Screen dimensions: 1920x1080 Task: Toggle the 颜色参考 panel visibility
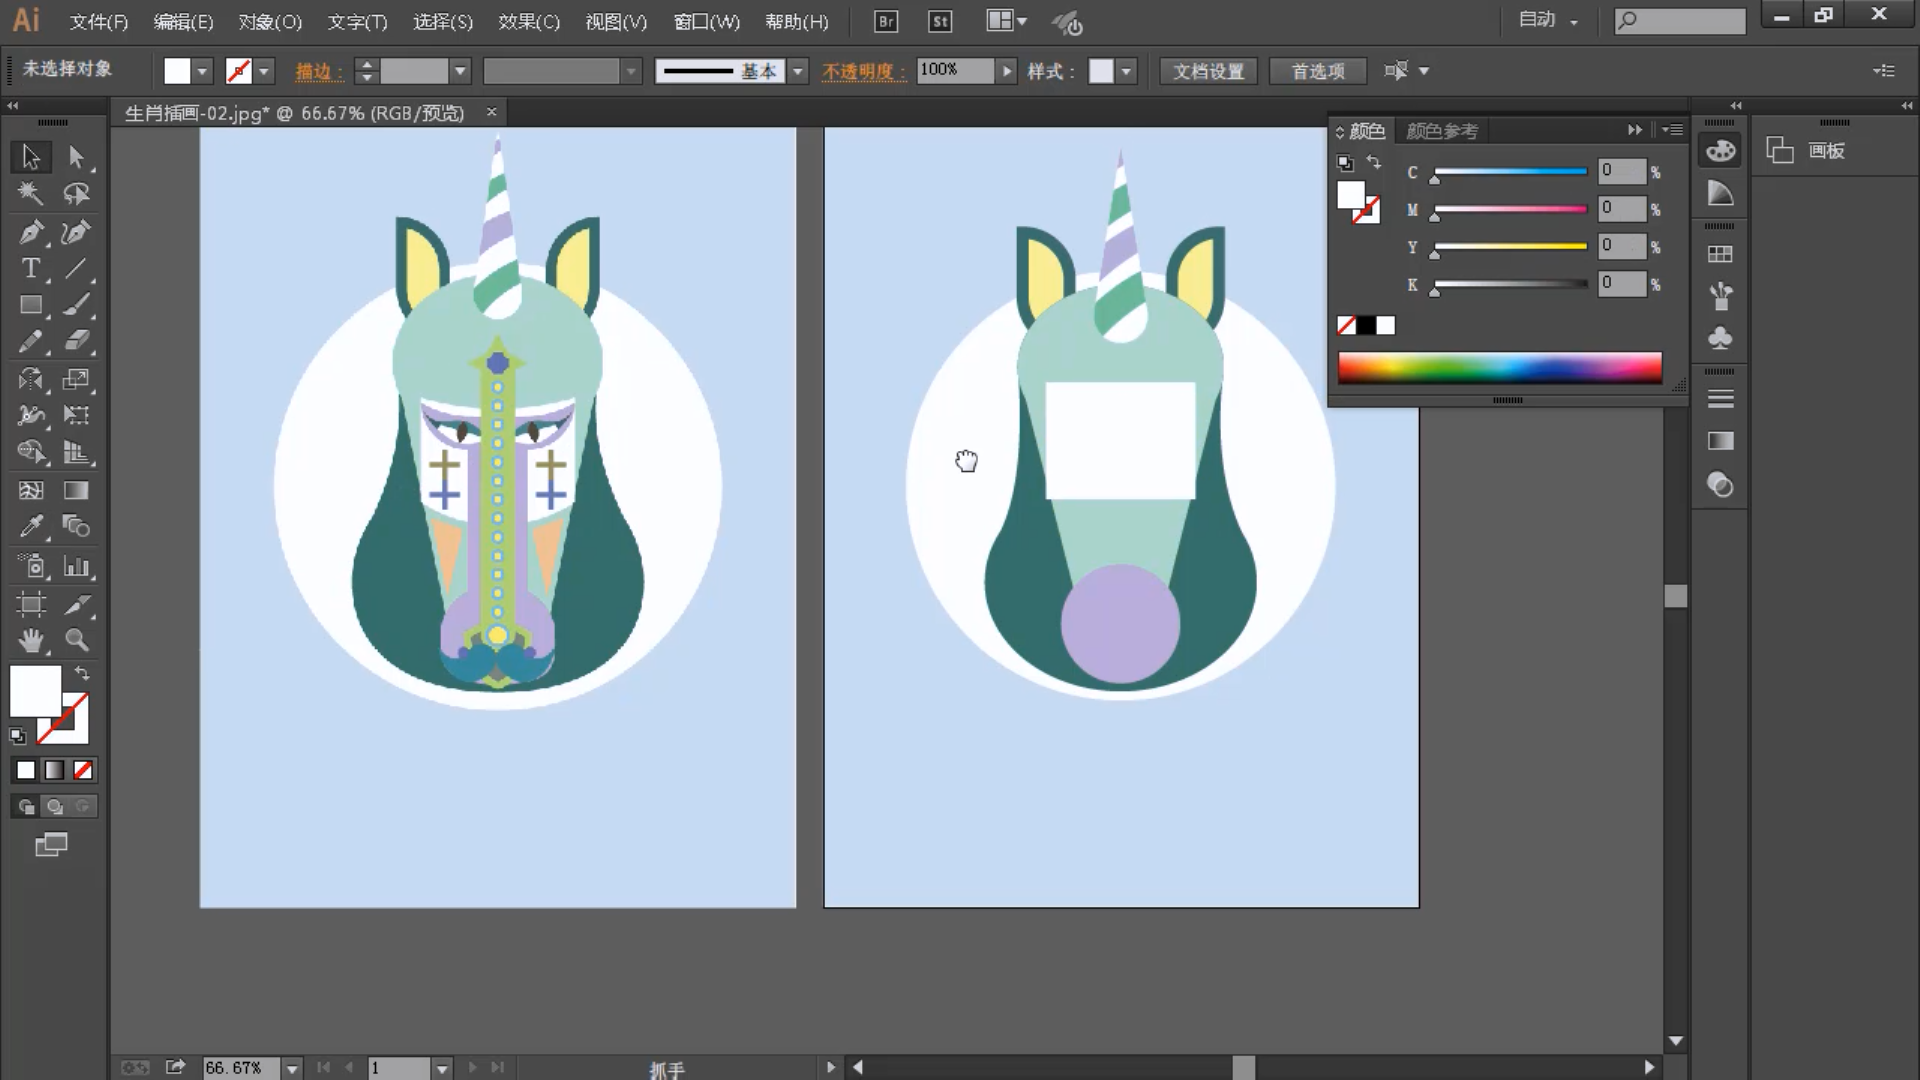(x=1439, y=129)
